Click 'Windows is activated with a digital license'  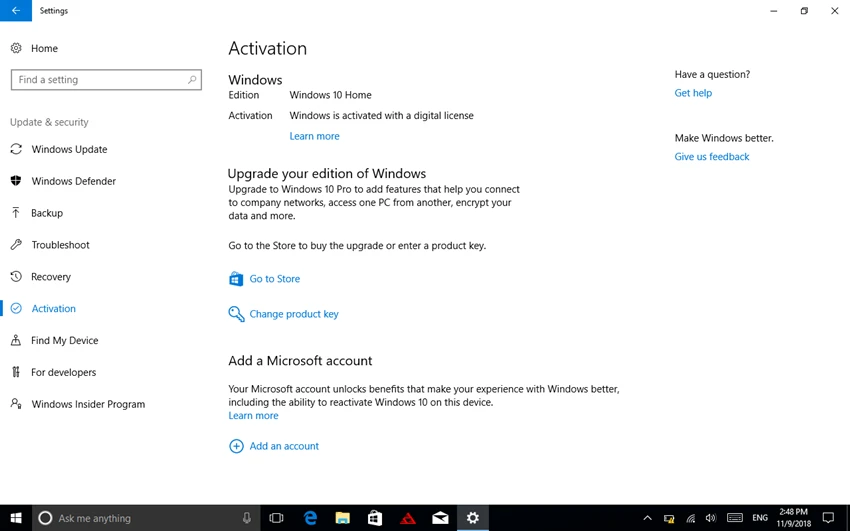[382, 115]
